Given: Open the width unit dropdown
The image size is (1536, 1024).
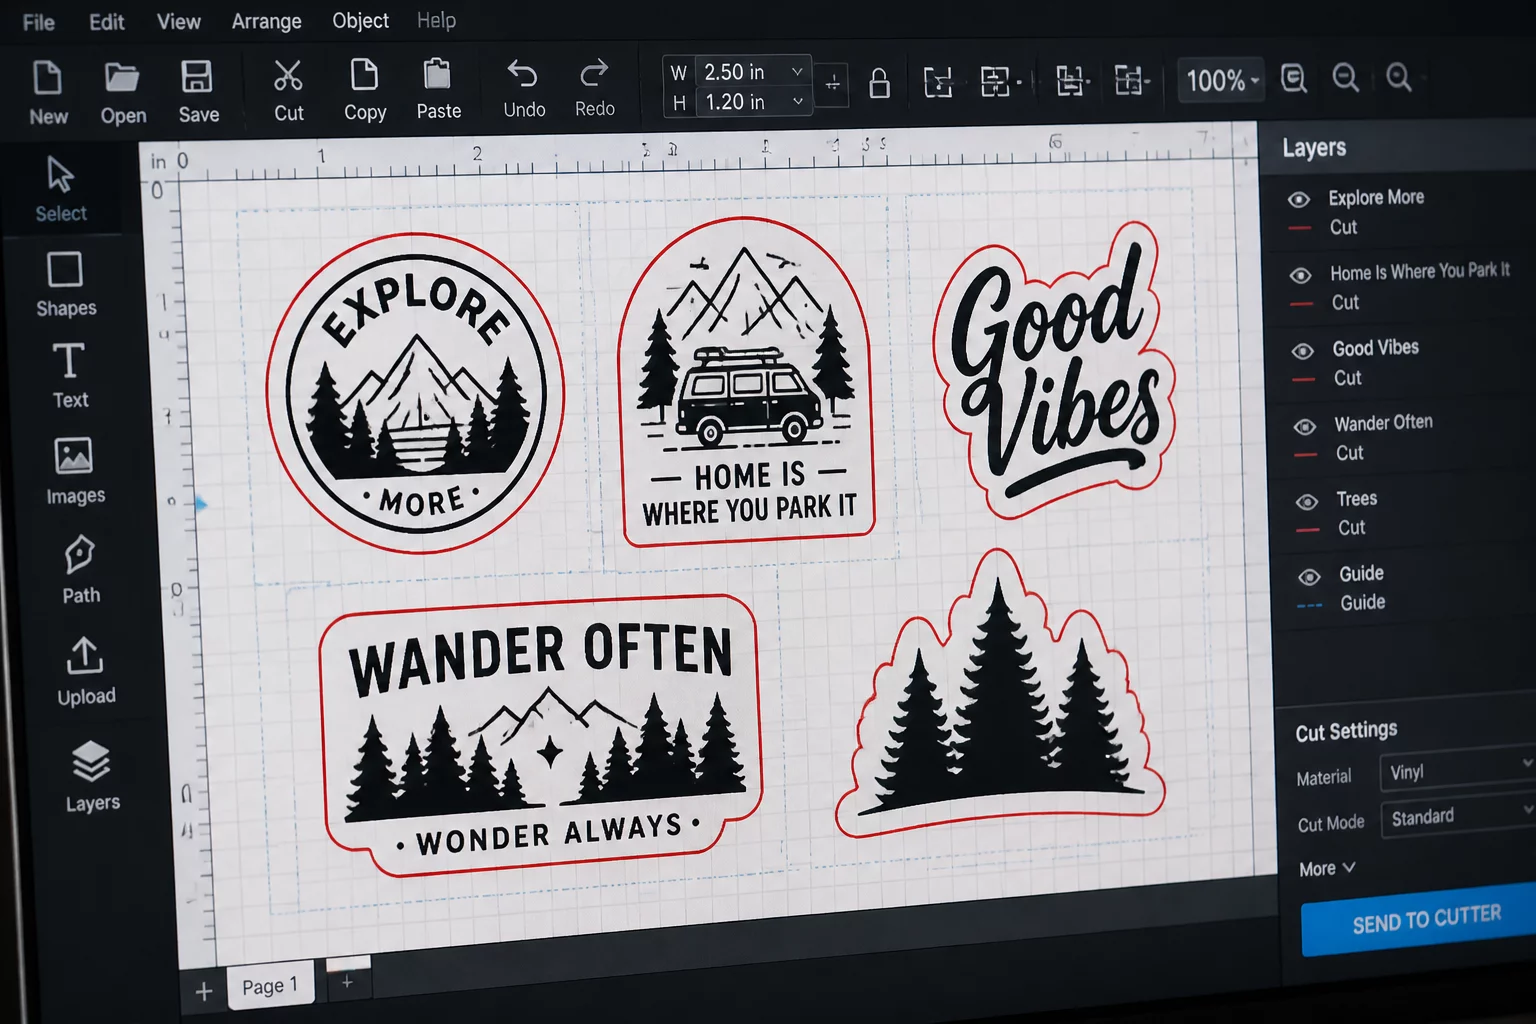Looking at the screenshot, I should coord(797,72).
